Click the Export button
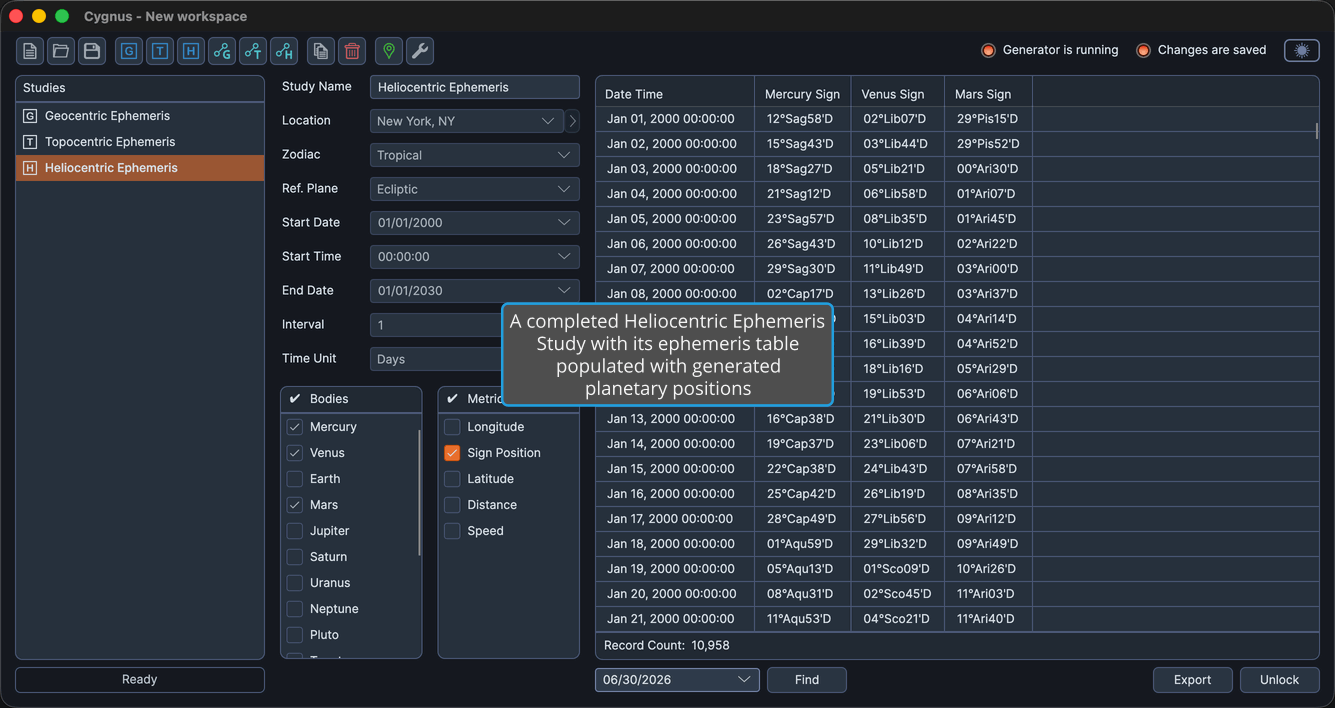Viewport: 1335px width, 708px height. (1193, 680)
